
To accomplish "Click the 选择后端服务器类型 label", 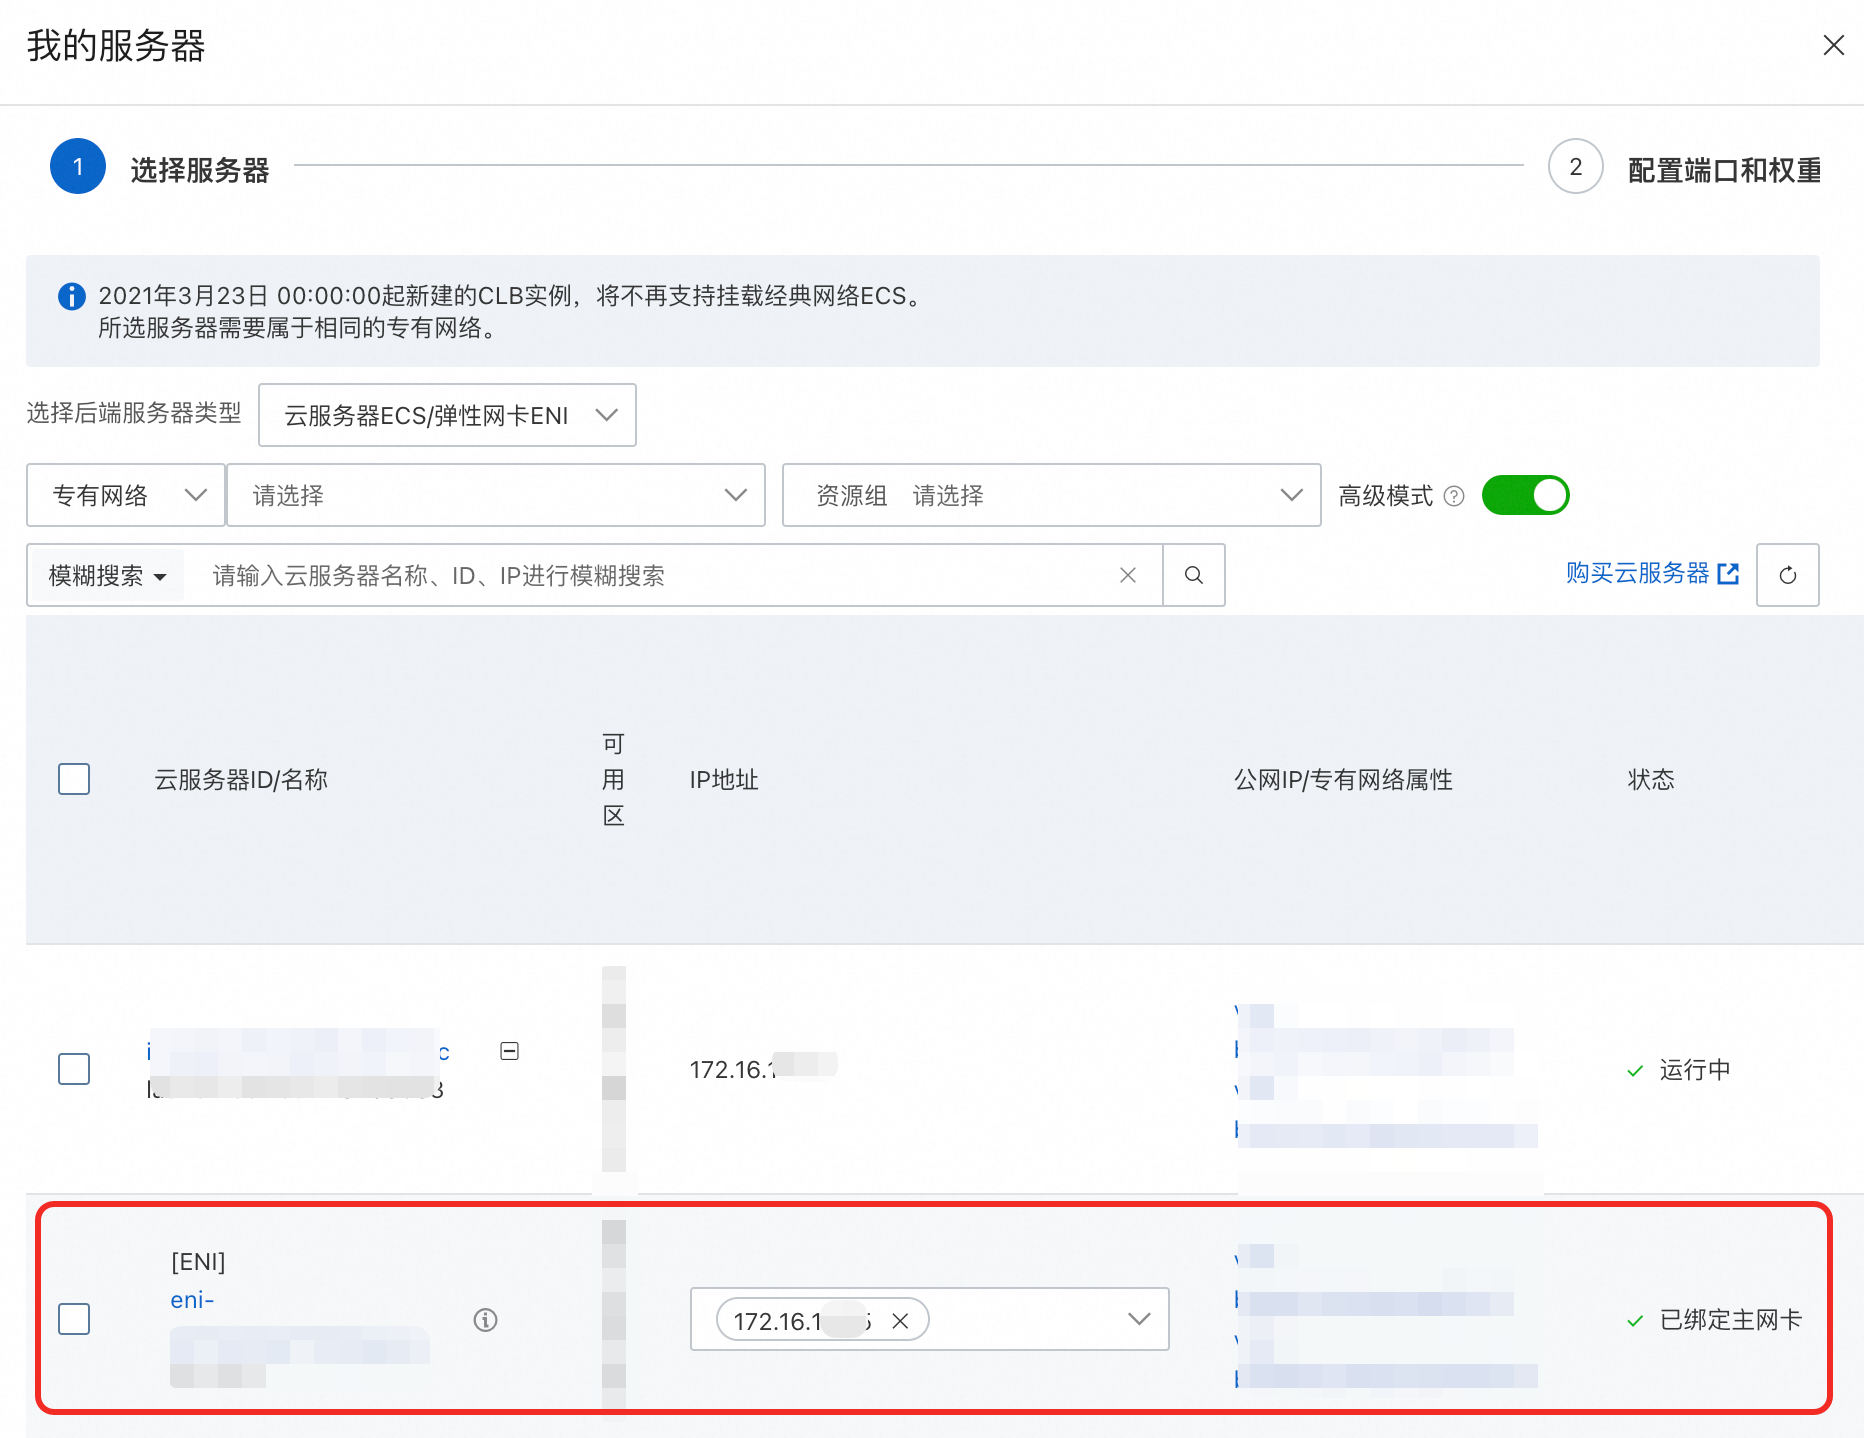I will [134, 413].
